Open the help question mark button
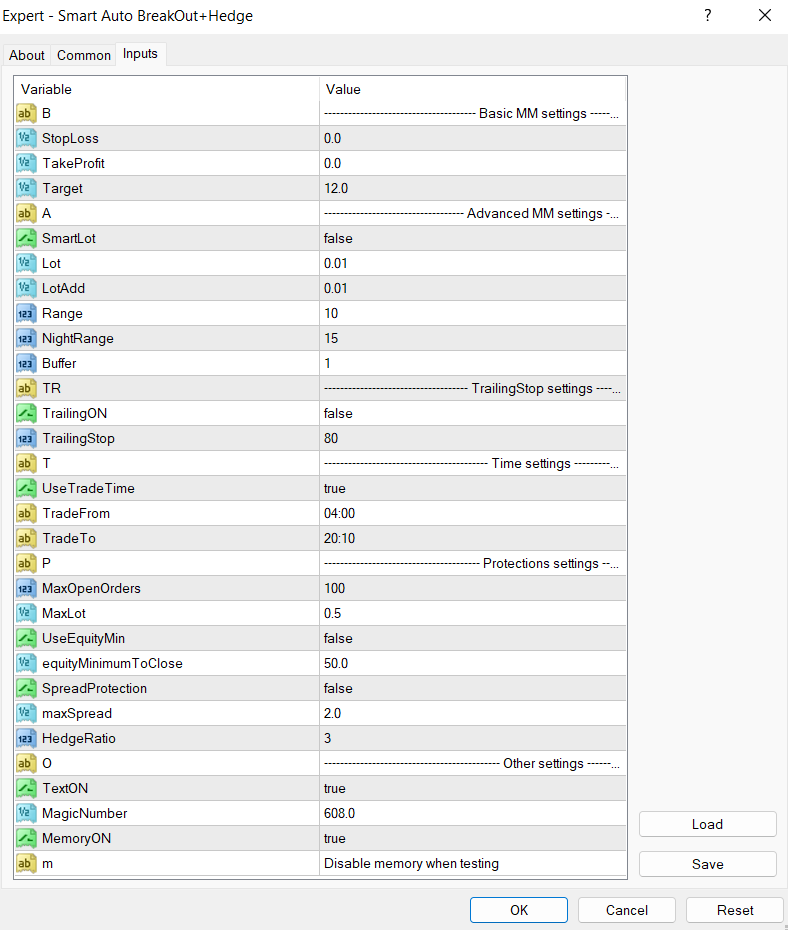The height and width of the screenshot is (930, 788). point(707,15)
